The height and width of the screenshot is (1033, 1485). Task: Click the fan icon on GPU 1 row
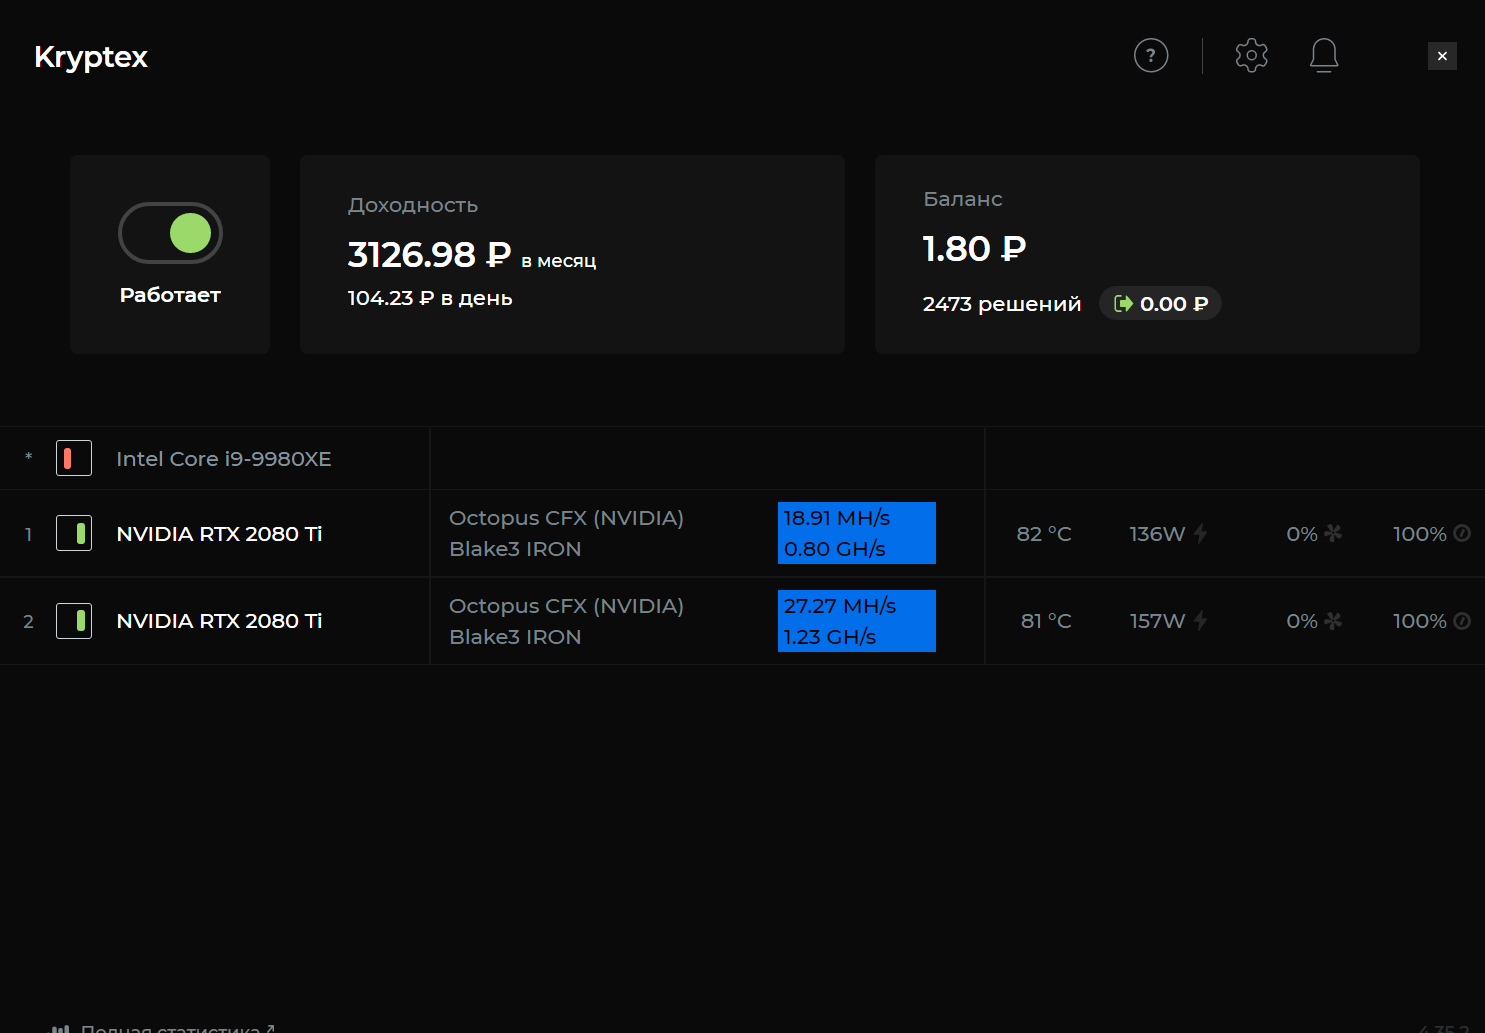(x=1333, y=533)
